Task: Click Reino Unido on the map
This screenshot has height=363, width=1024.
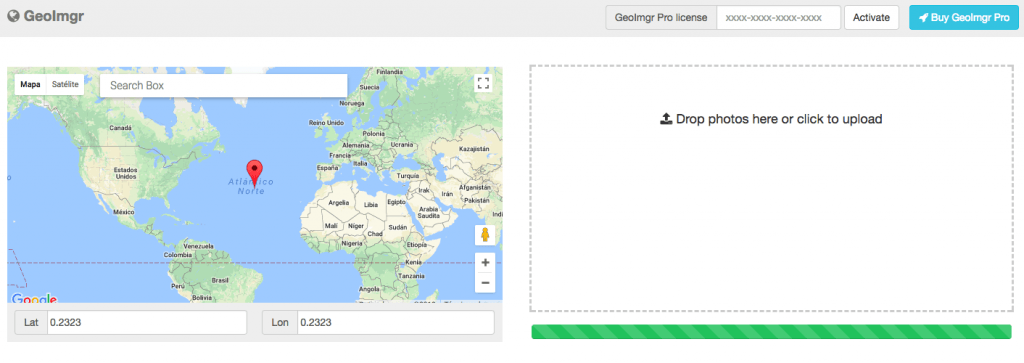Action: pos(326,123)
